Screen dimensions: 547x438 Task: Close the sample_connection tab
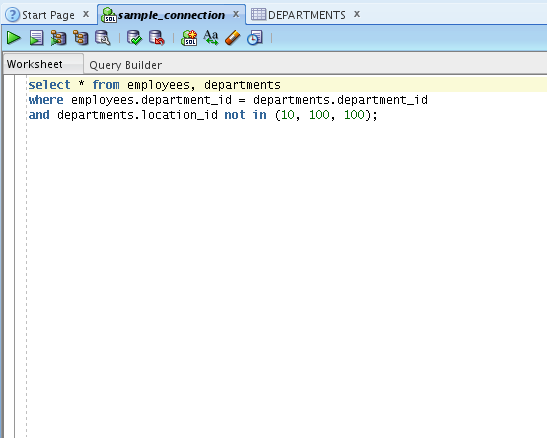tap(236, 14)
